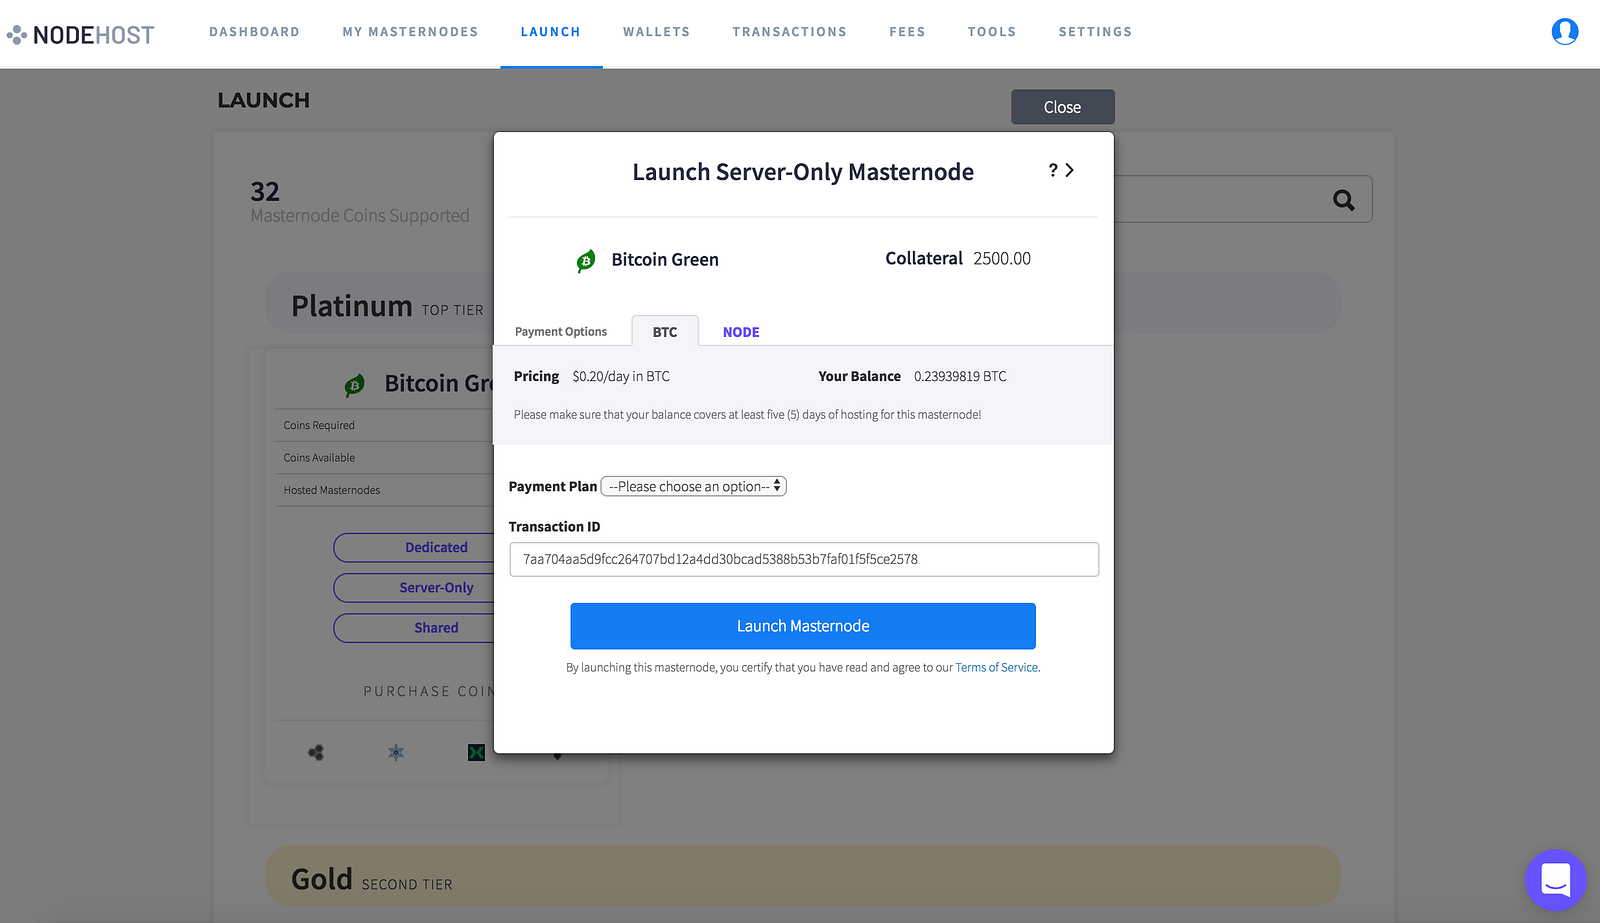View the Transactions page
The height and width of the screenshot is (923, 1600).
pos(790,32)
